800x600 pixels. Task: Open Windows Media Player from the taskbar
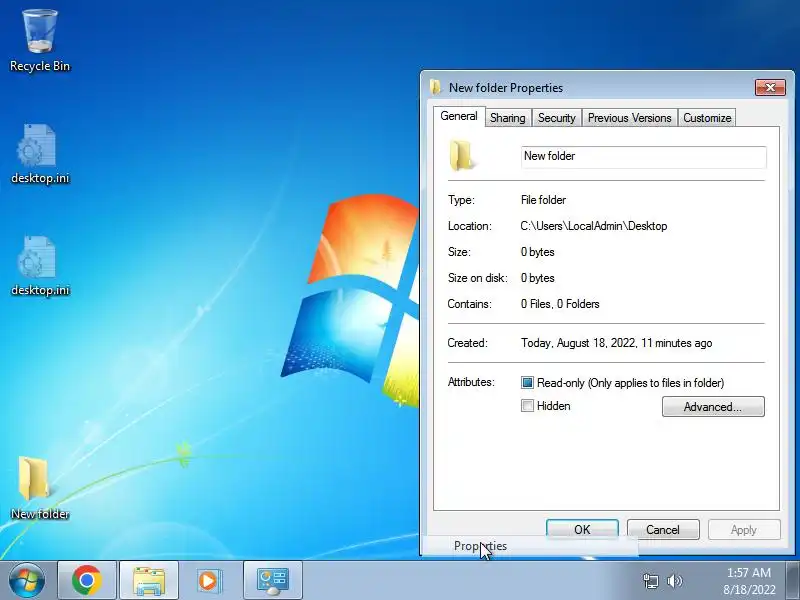[x=209, y=580]
